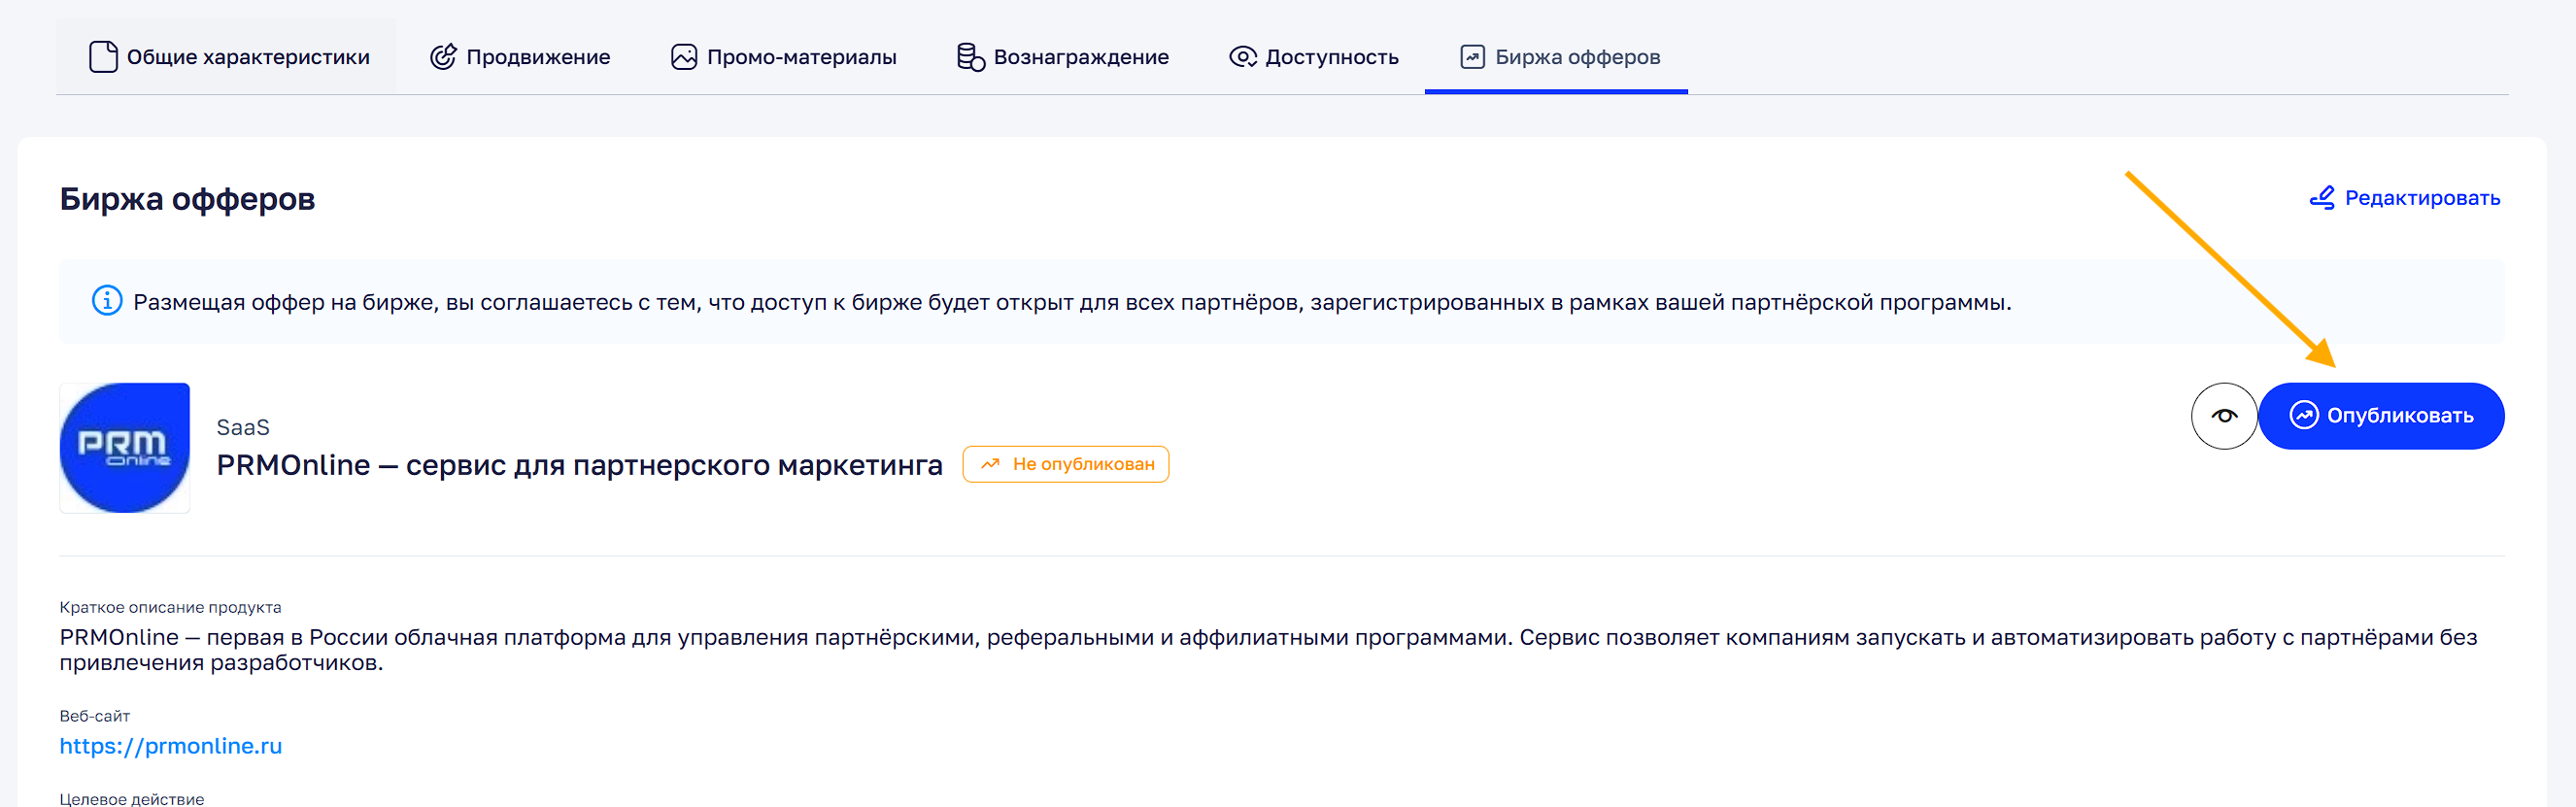Viewport: 2576px width, 807px height.
Task: Click the info icon in the notice banner
Action: (x=107, y=301)
